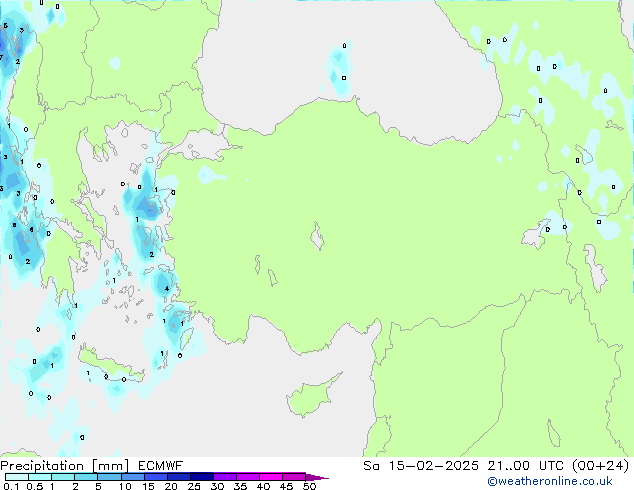Click the '21..00 UTC' time text
The image size is (634, 490).
click(528, 466)
